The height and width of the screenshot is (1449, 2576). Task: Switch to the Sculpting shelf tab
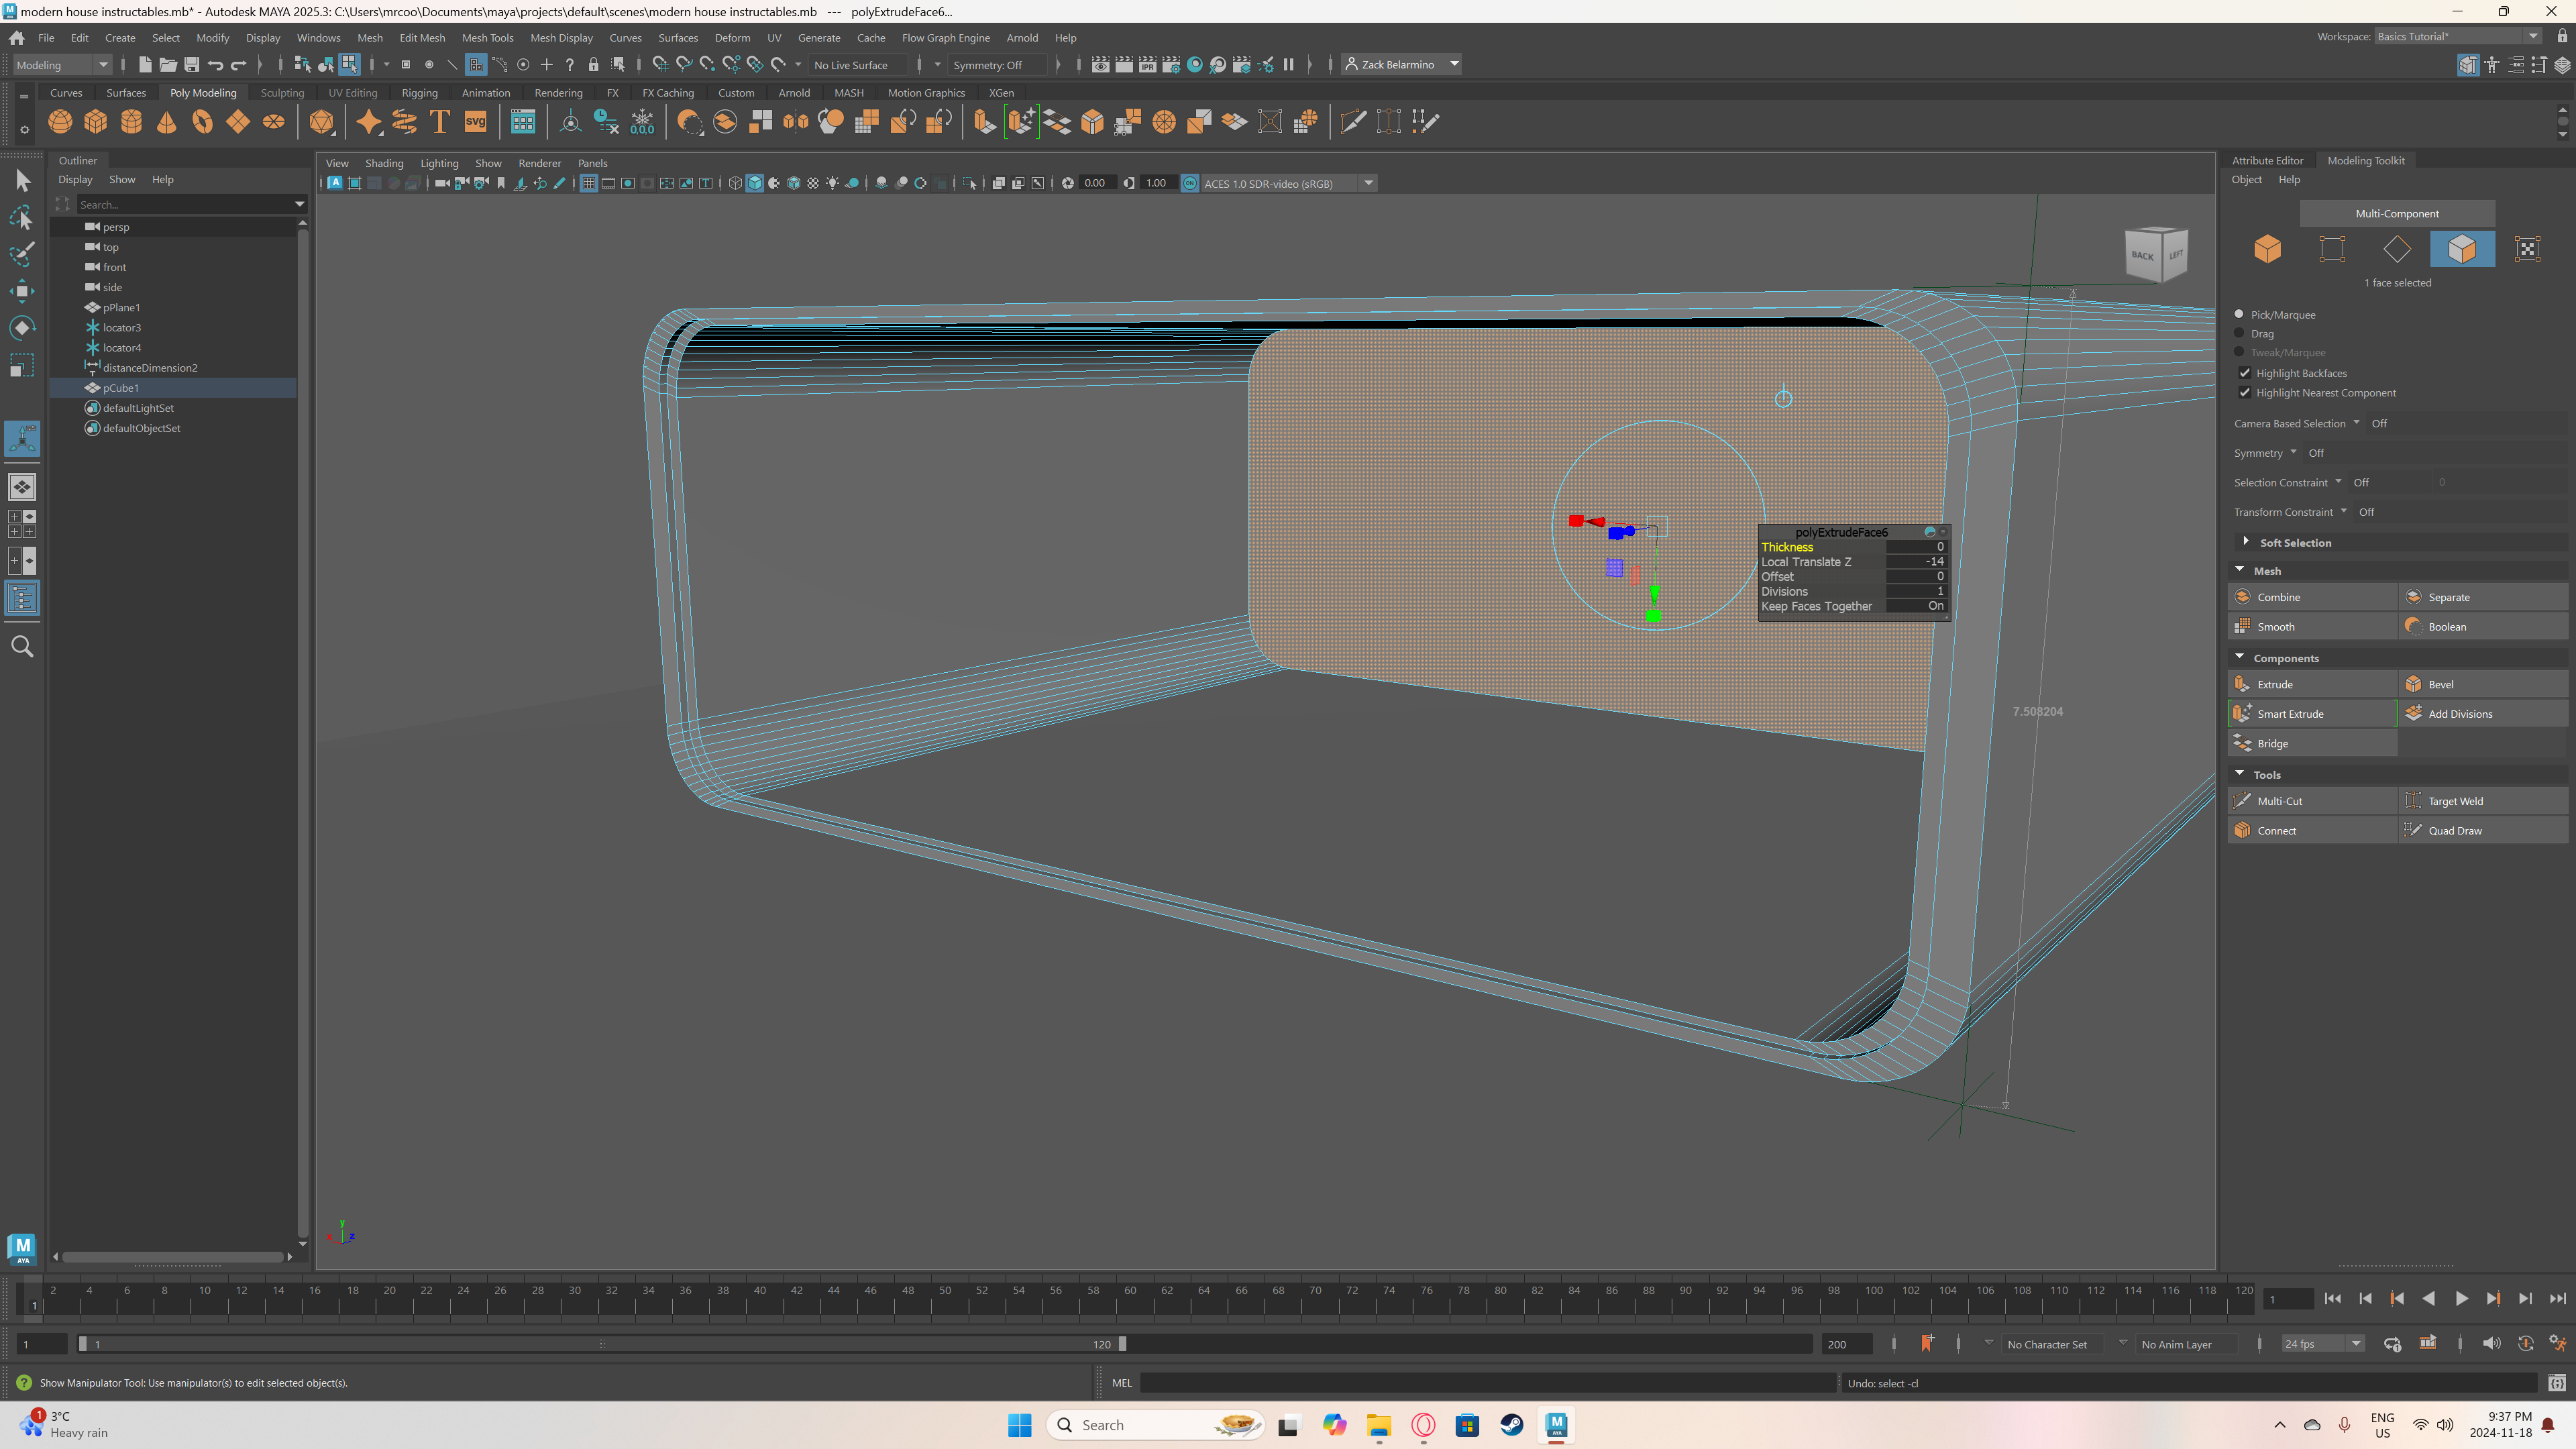point(282,93)
